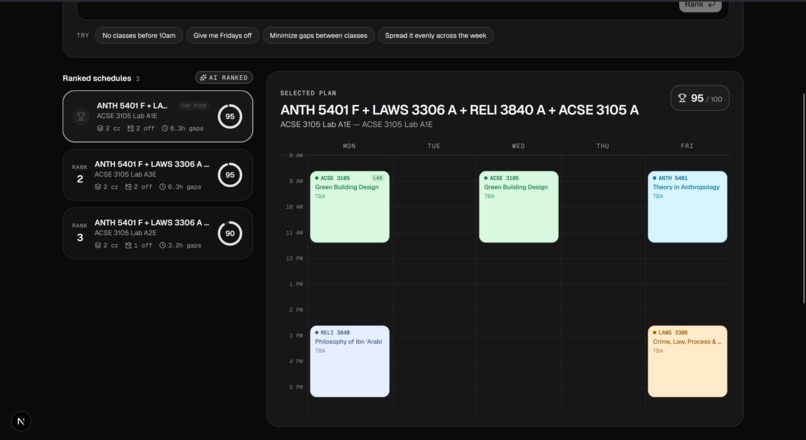Open Friday ANTH 5401 Theory in Anthropology event
The height and width of the screenshot is (440, 806).
687,207
